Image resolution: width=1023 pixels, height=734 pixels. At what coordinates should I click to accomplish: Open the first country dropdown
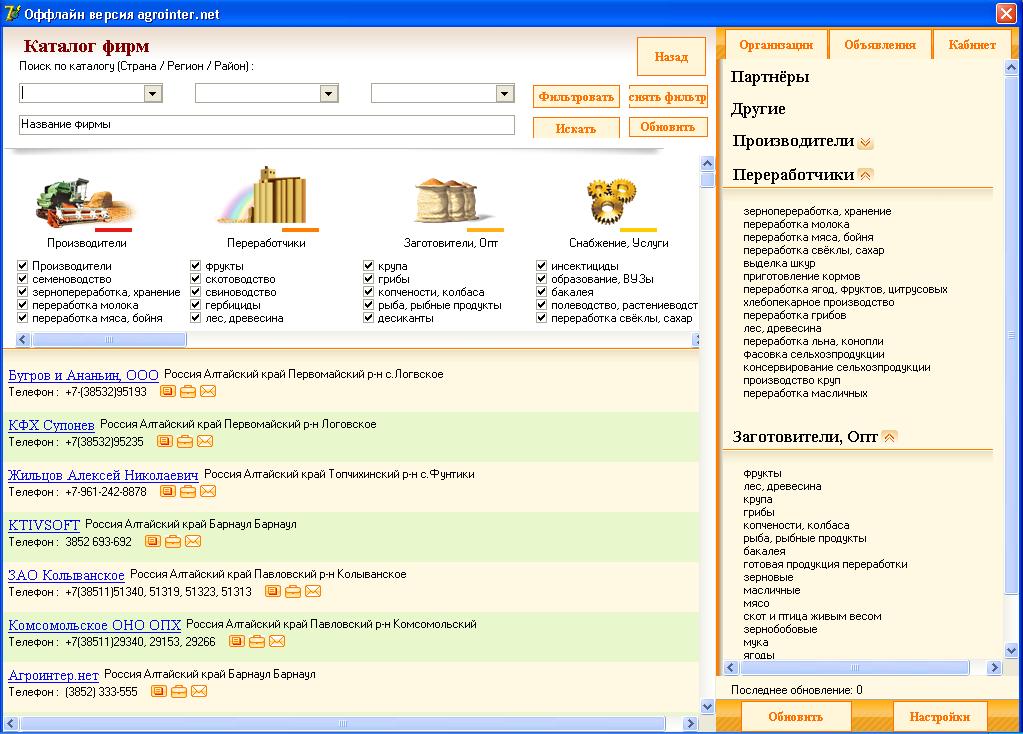click(153, 93)
